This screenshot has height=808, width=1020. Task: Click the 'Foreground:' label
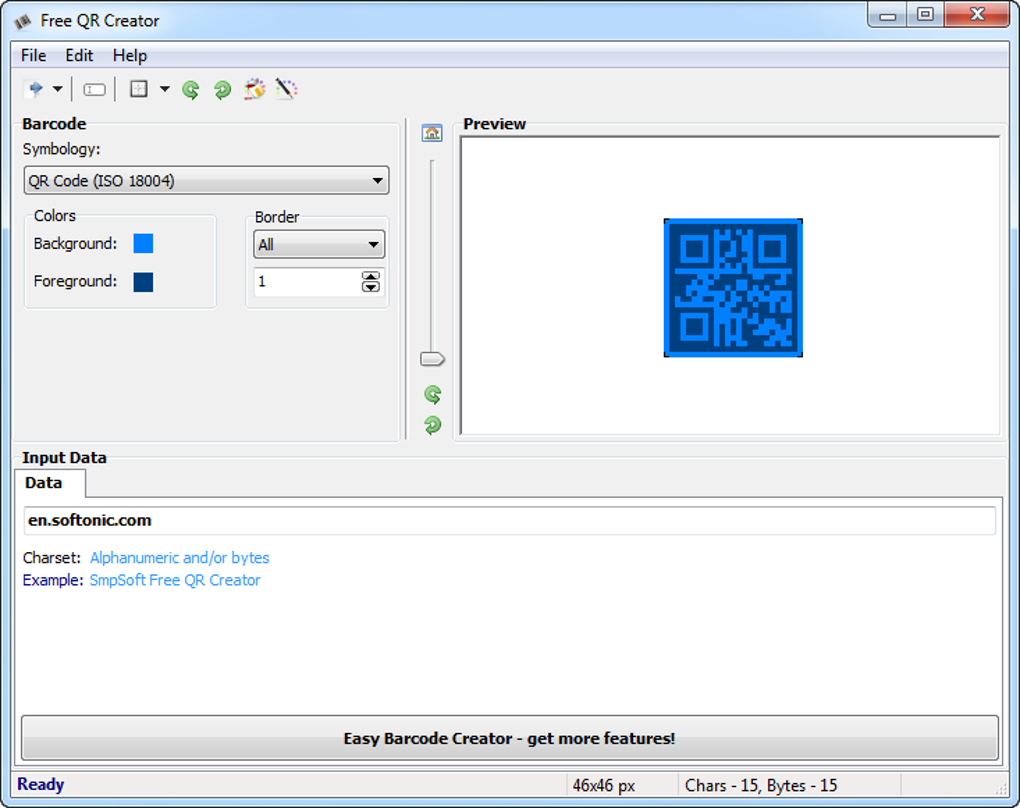pyautogui.click(x=75, y=281)
